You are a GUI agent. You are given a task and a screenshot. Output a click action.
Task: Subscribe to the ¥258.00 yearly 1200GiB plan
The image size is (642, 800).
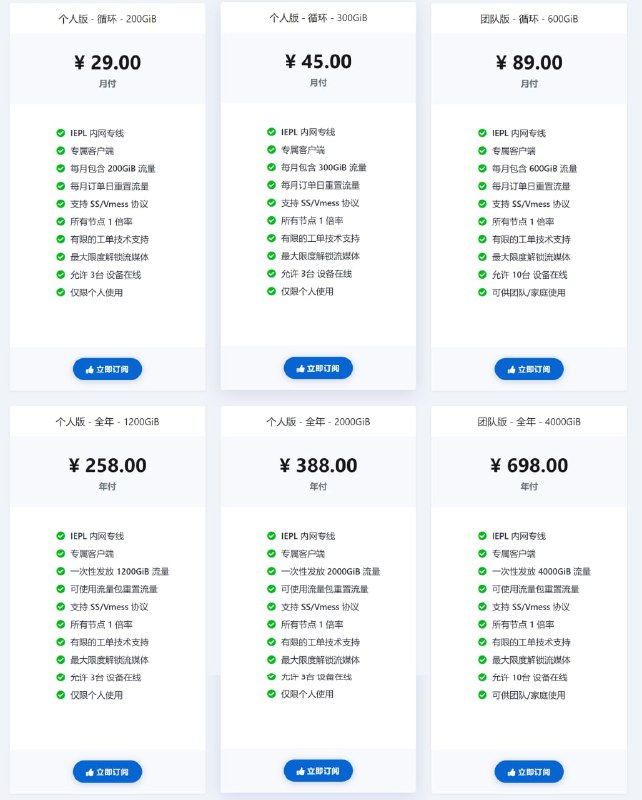point(107,771)
